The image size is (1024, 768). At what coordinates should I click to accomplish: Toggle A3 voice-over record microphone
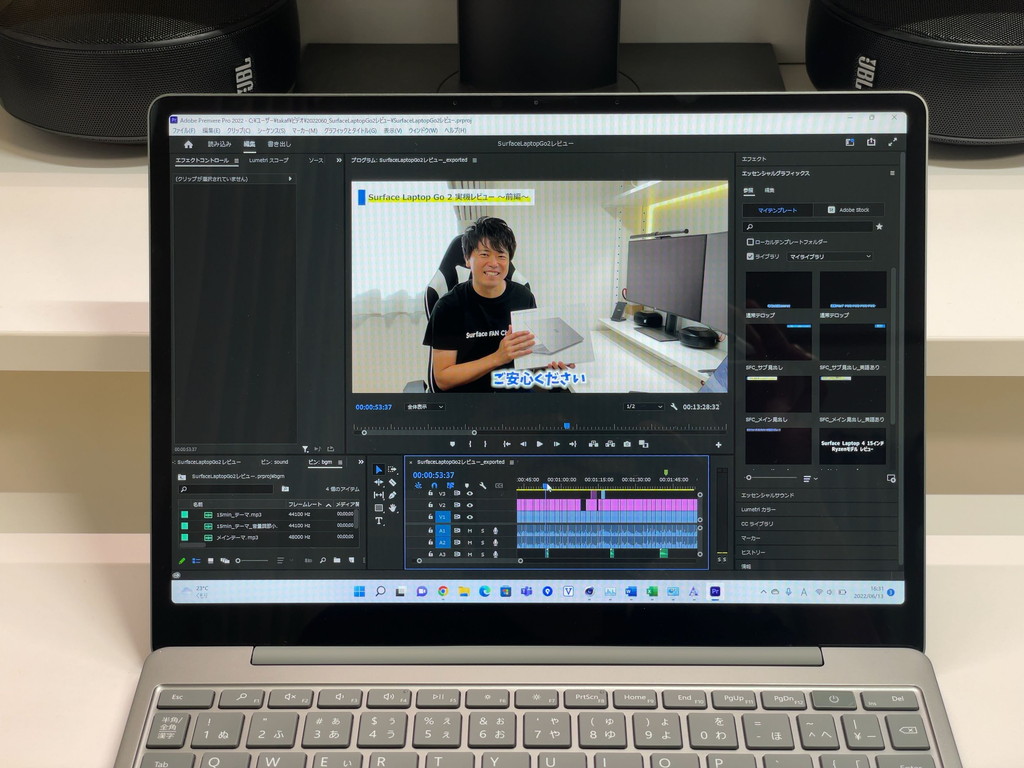pos(496,554)
